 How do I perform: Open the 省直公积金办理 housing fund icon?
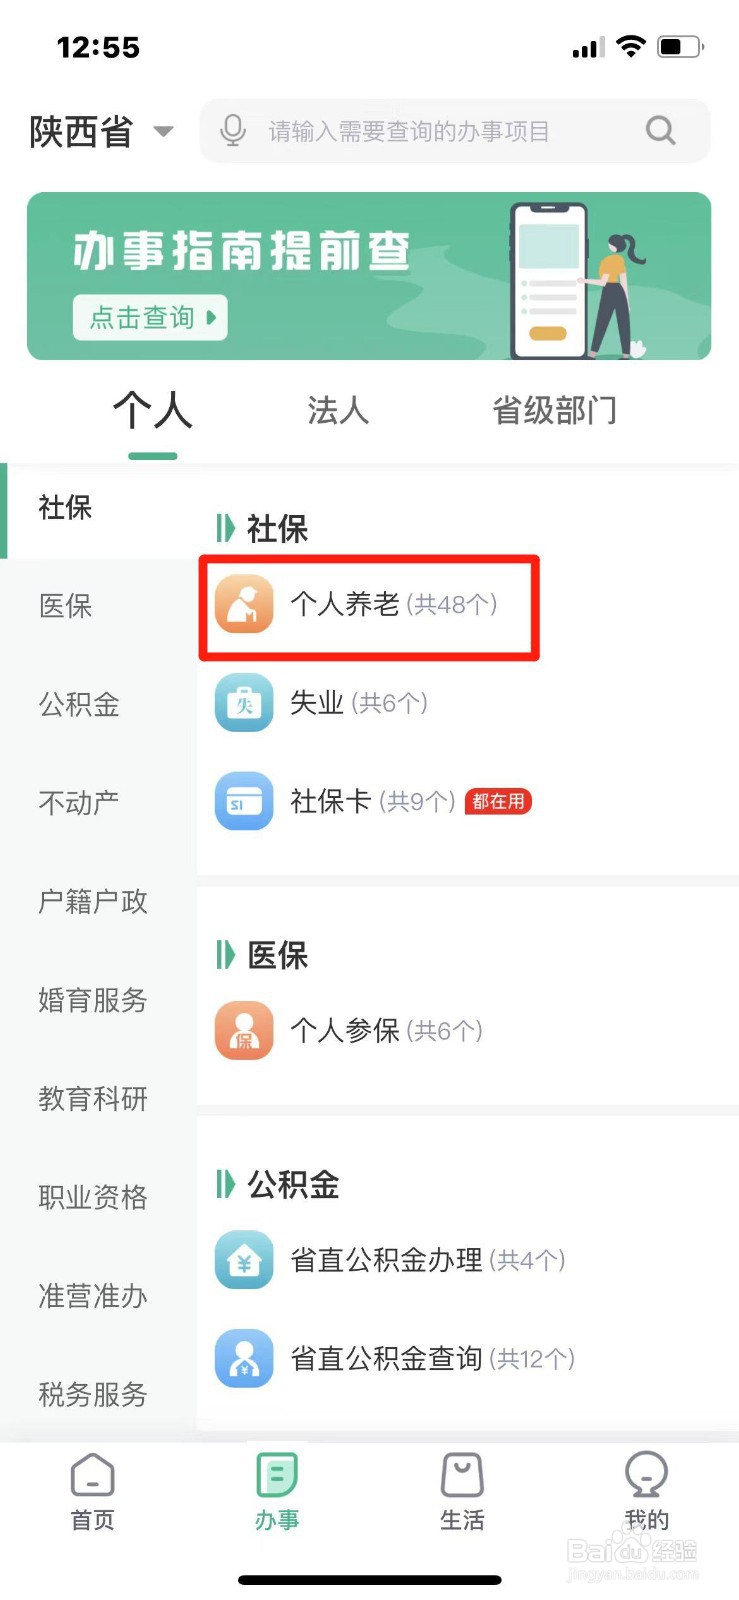coord(243,1260)
